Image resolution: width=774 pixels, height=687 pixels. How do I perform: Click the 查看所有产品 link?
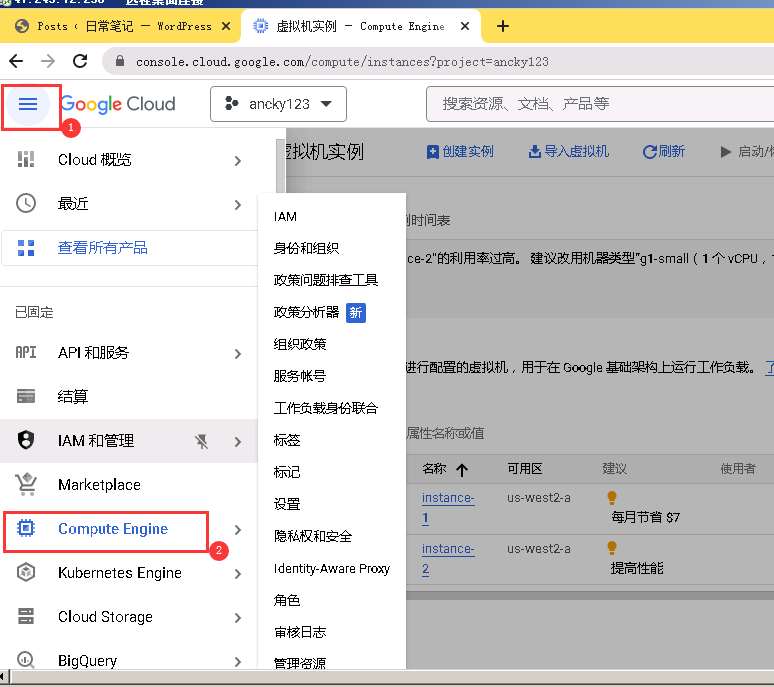click(103, 248)
